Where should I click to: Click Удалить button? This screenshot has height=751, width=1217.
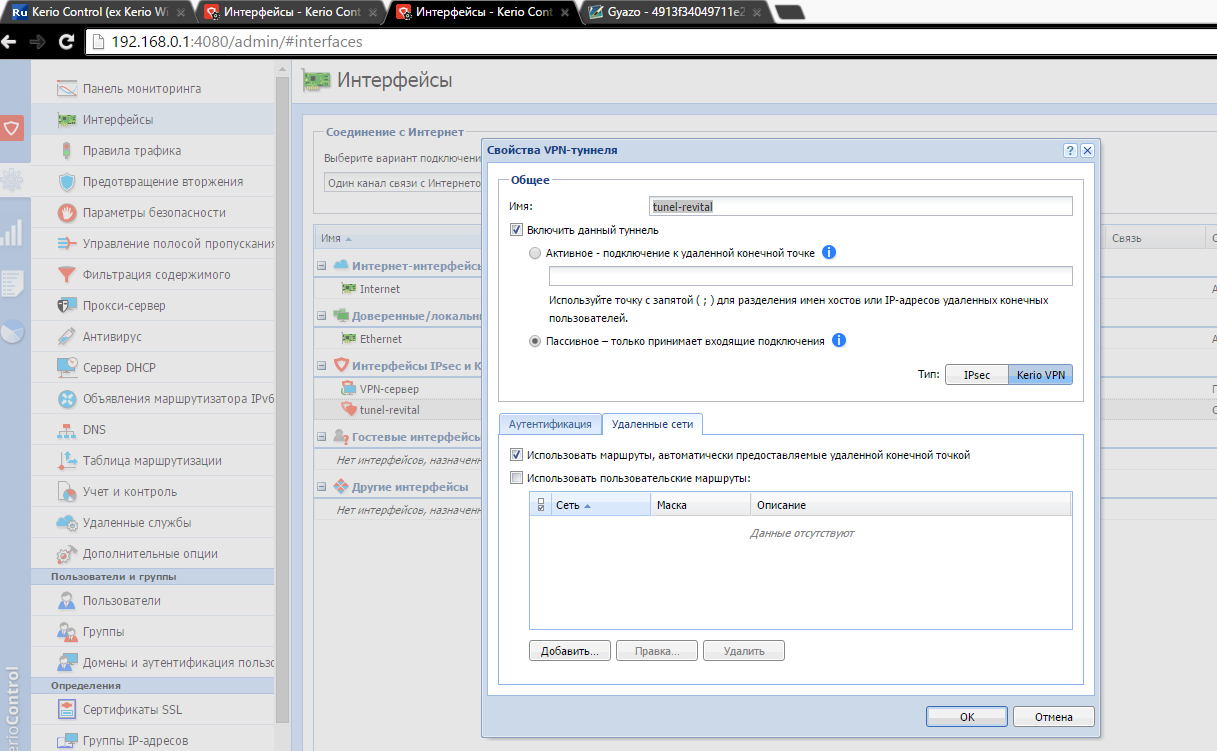click(744, 651)
